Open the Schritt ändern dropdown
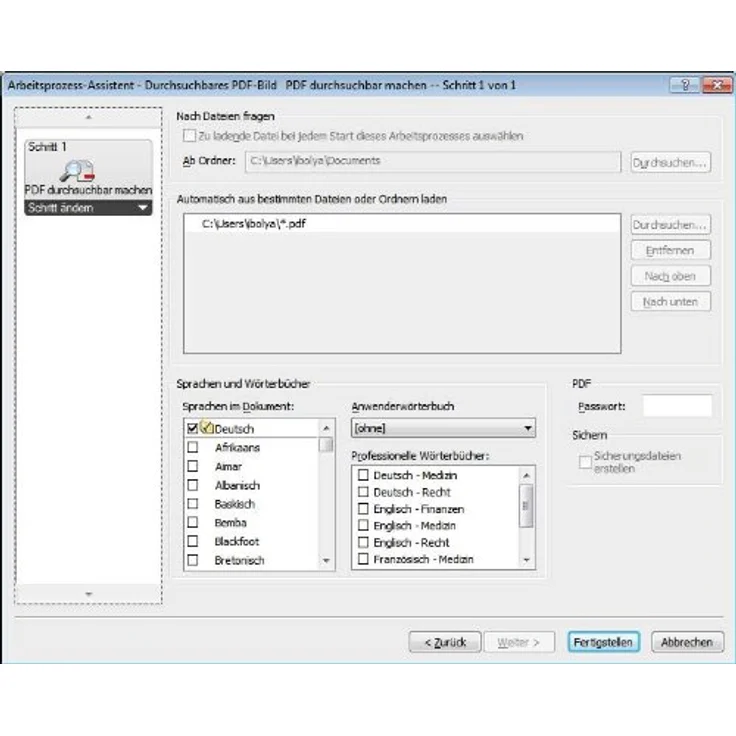 pyautogui.click(x=88, y=207)
